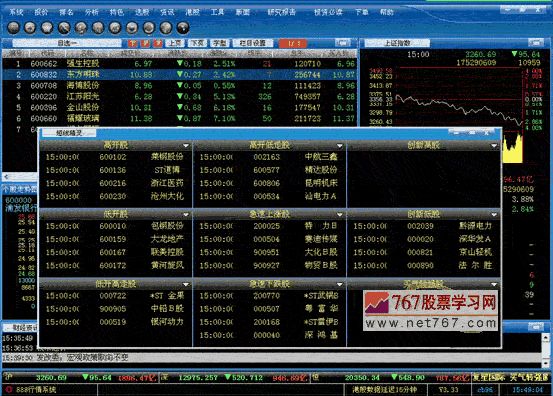Click the 上页 button
Image resolution: width=553 pixels, height=396 pixels.
[175, 43]
